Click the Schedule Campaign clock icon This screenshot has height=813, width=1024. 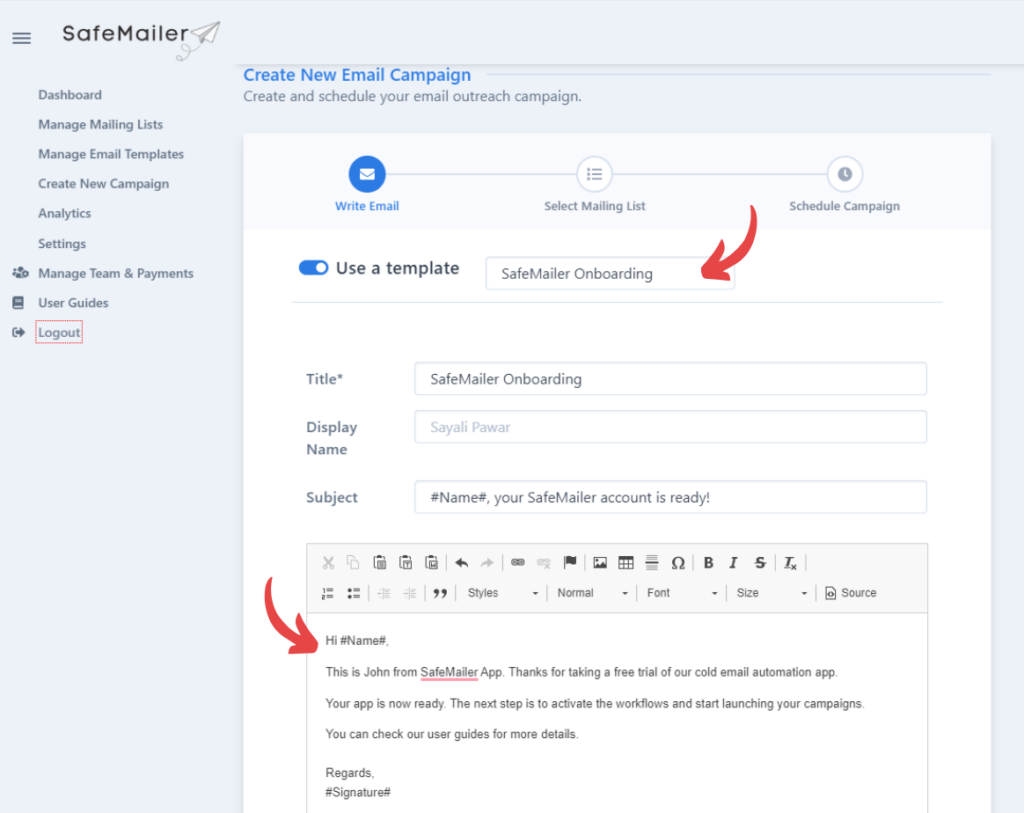tap(844, 174)
